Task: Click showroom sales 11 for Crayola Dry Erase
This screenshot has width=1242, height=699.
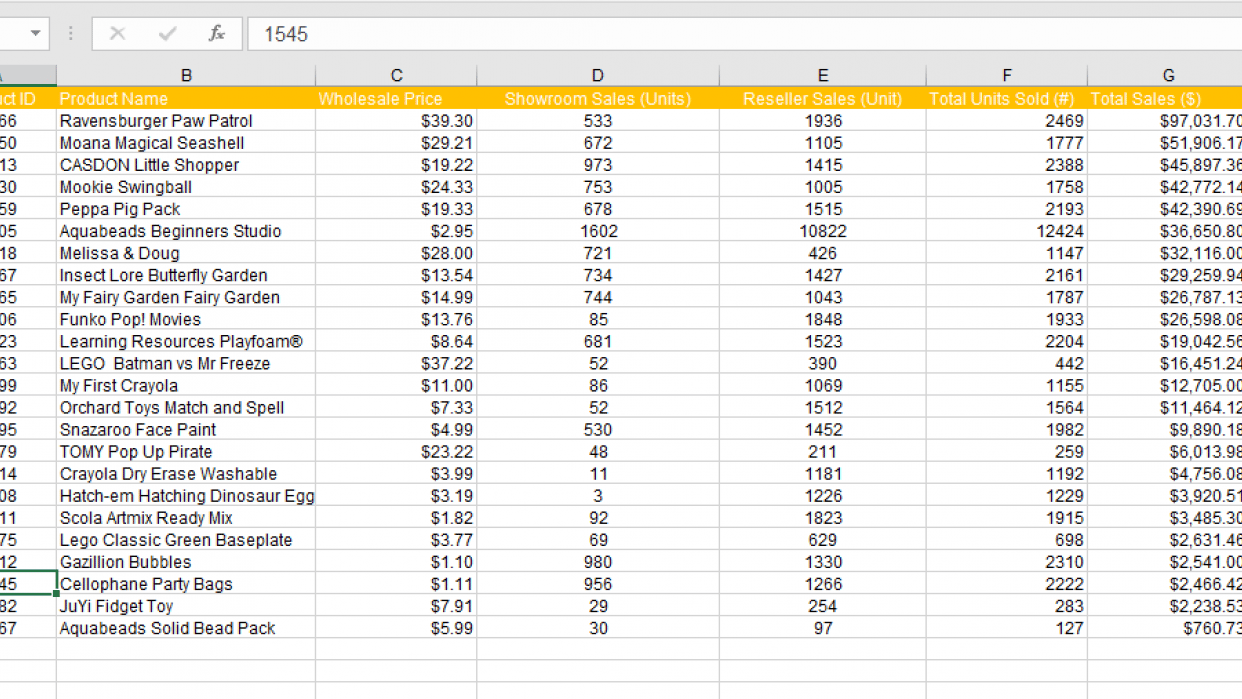Action: tap(598, 473)
